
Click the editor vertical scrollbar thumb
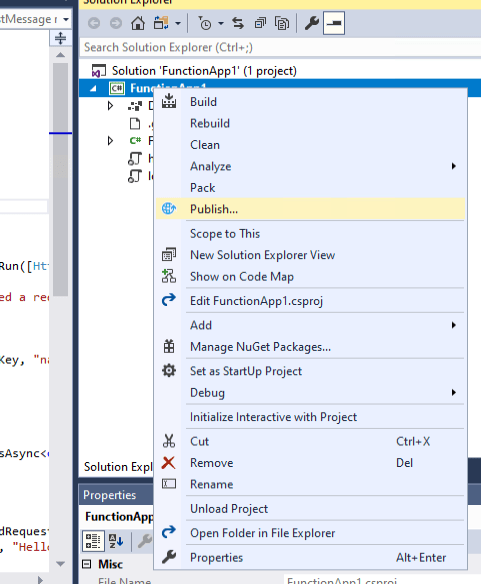coord(60,179)
